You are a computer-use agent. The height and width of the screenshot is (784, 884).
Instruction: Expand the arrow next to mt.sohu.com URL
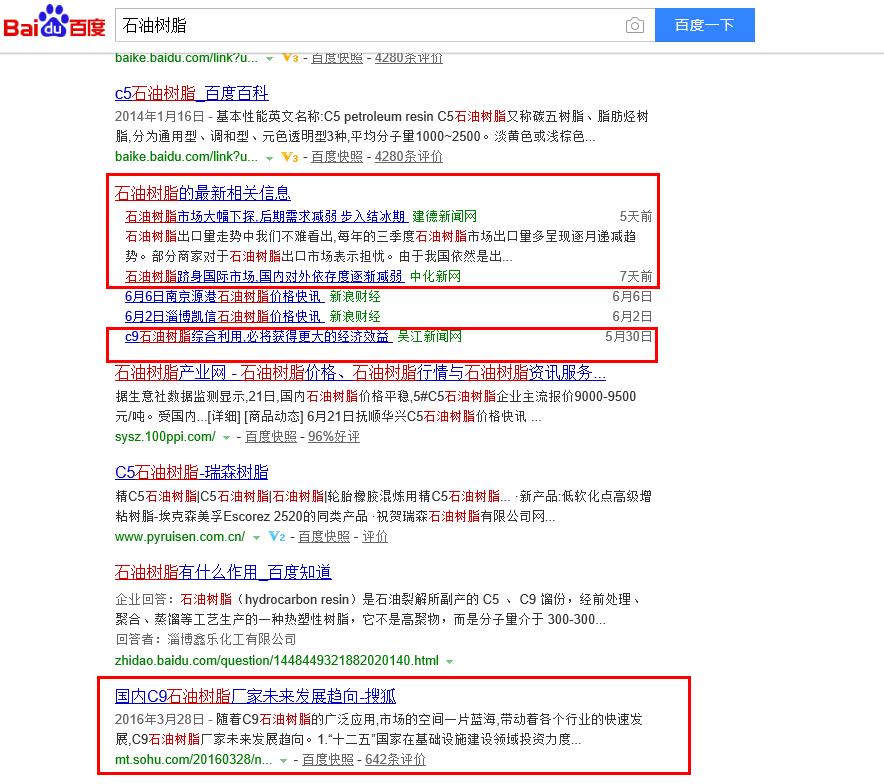click(283, 761)
